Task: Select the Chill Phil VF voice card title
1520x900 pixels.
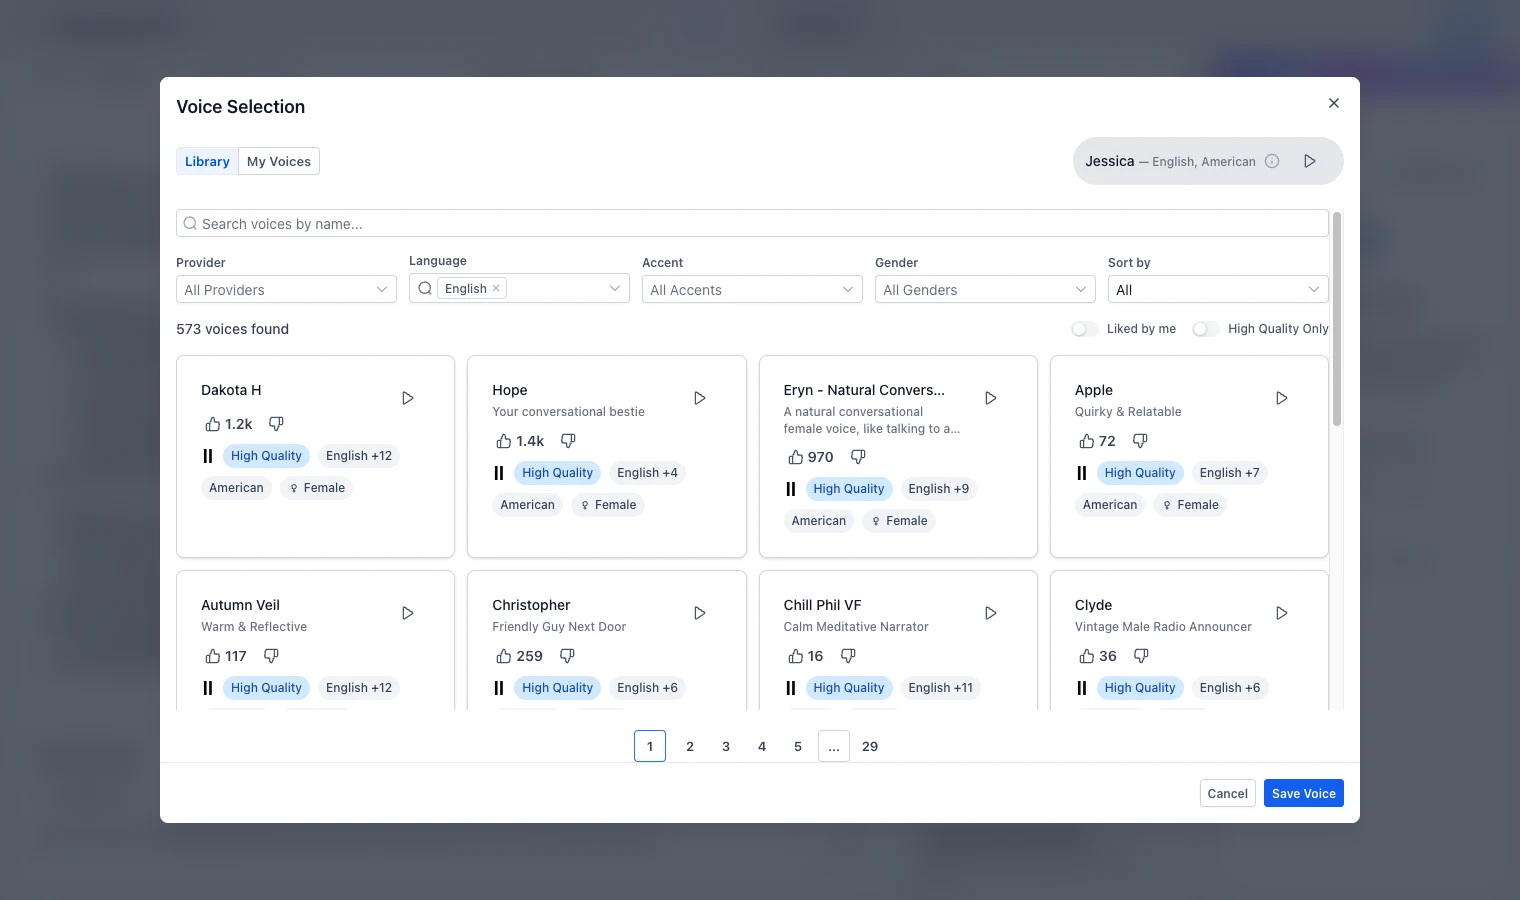Action: tap(822, 605)
